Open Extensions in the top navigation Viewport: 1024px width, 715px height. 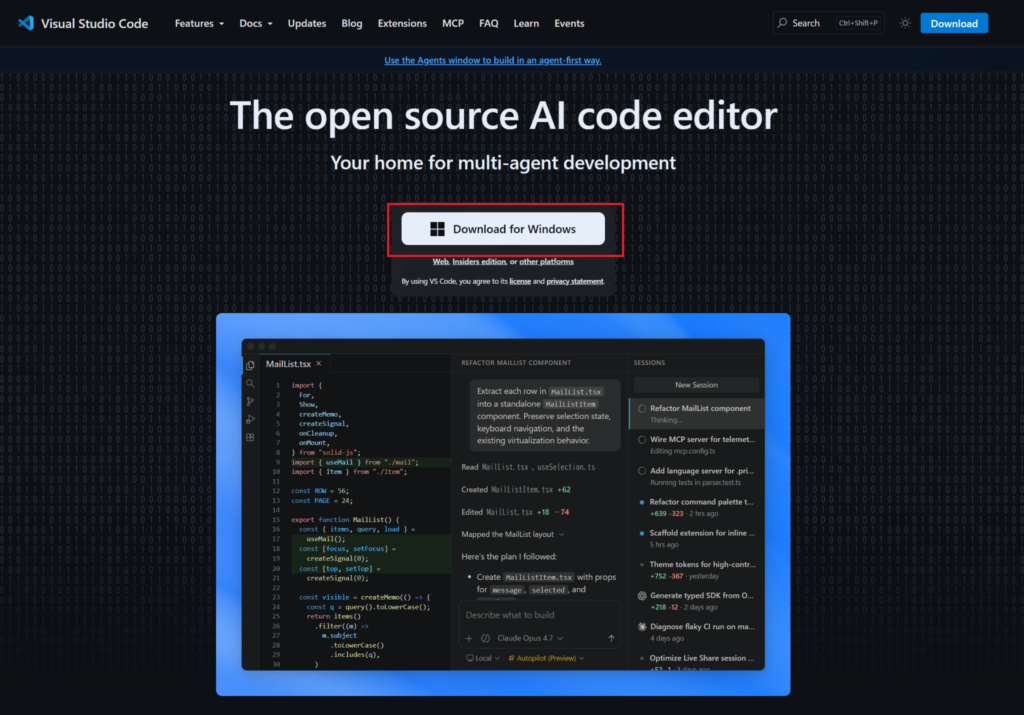(402, 24)
